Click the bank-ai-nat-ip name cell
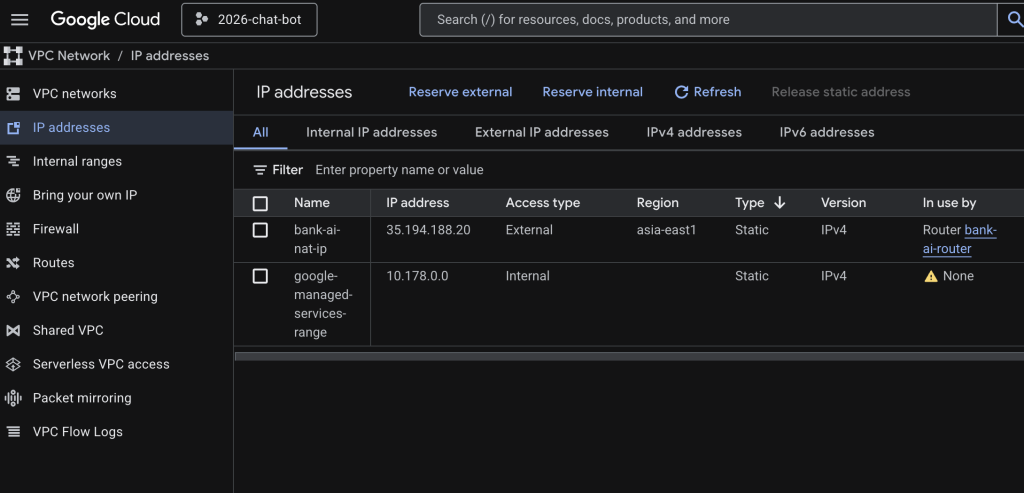The height and width of the screenshot is (493, 1024). 317,240
